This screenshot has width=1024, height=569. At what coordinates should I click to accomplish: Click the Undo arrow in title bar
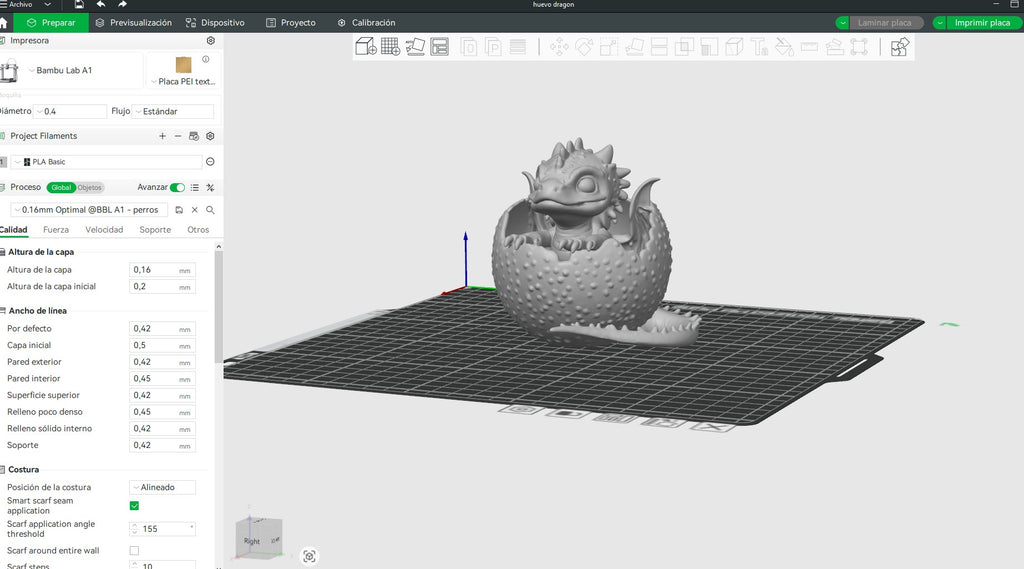coord(101,5)
